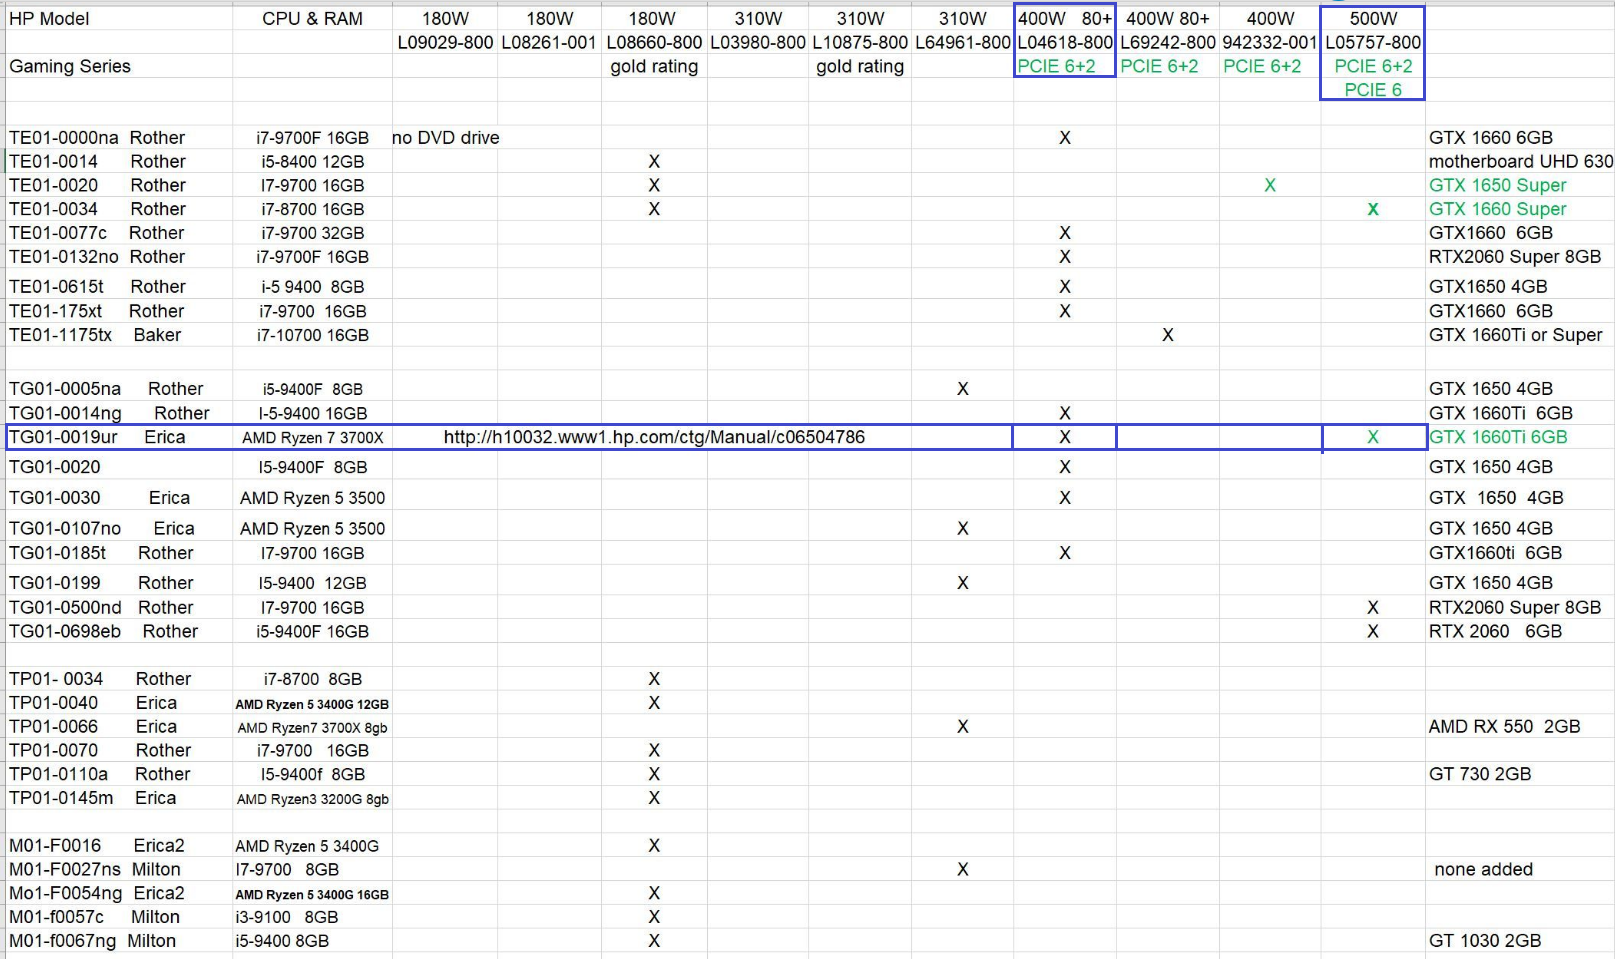Image resolution: width=1615 pixels, height=959 pixels.
Task: Select the 'AMD Ryzen3 3200G 8gb' cell
Action: point(312,799)
